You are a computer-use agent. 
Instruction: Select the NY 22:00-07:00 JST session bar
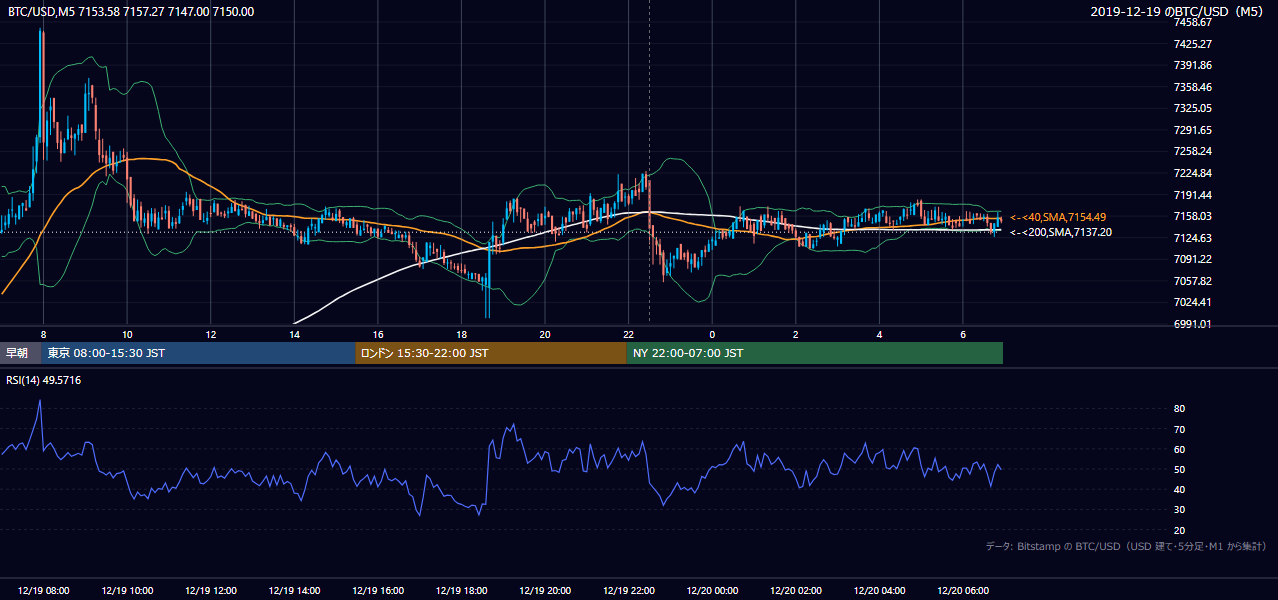(x=815, y=353)
